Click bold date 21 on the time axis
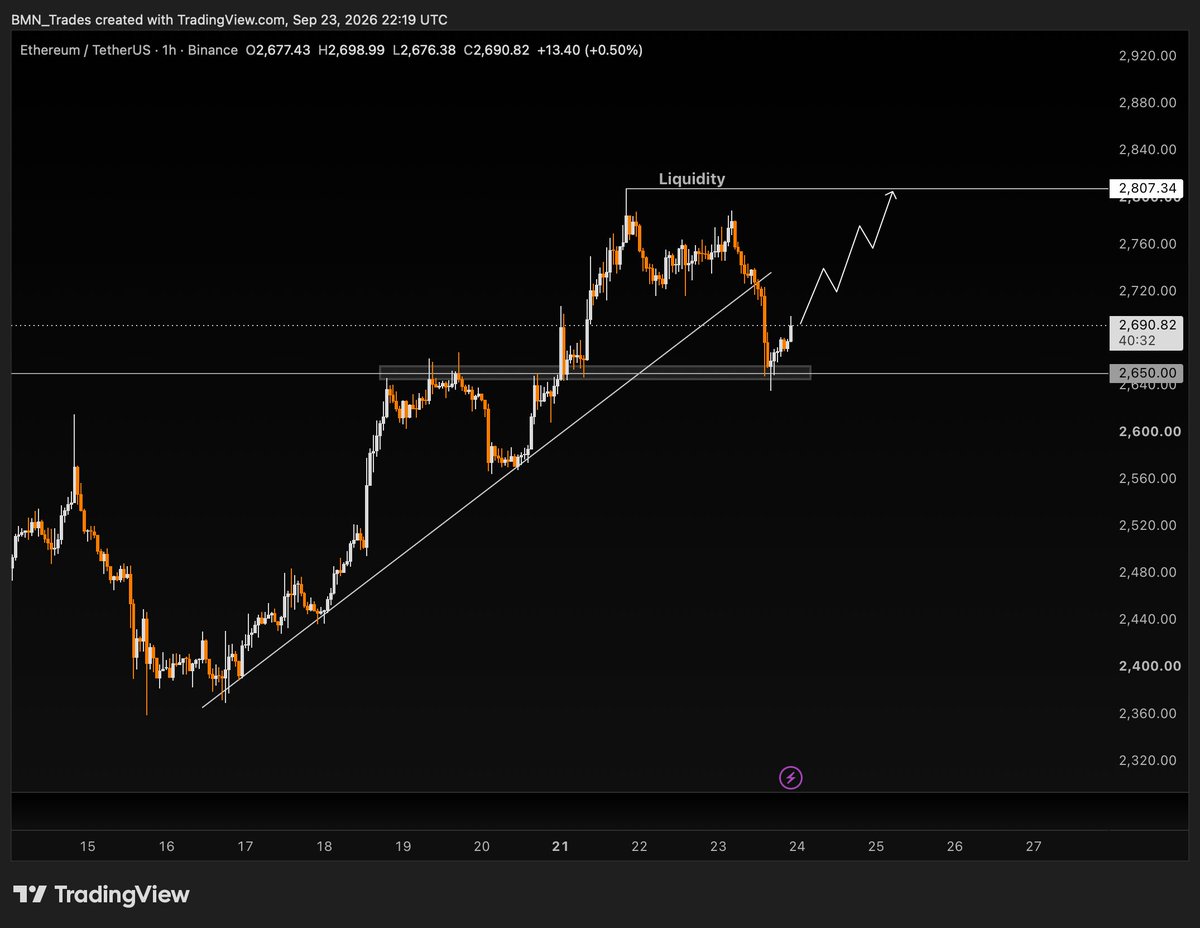Screen dimensions: 1200x928 [560, 846]
